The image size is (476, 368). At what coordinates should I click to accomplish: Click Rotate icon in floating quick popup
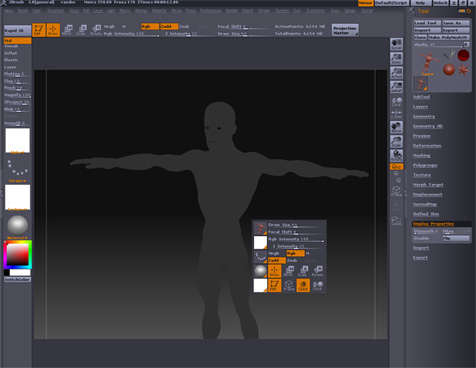[318, 271]
